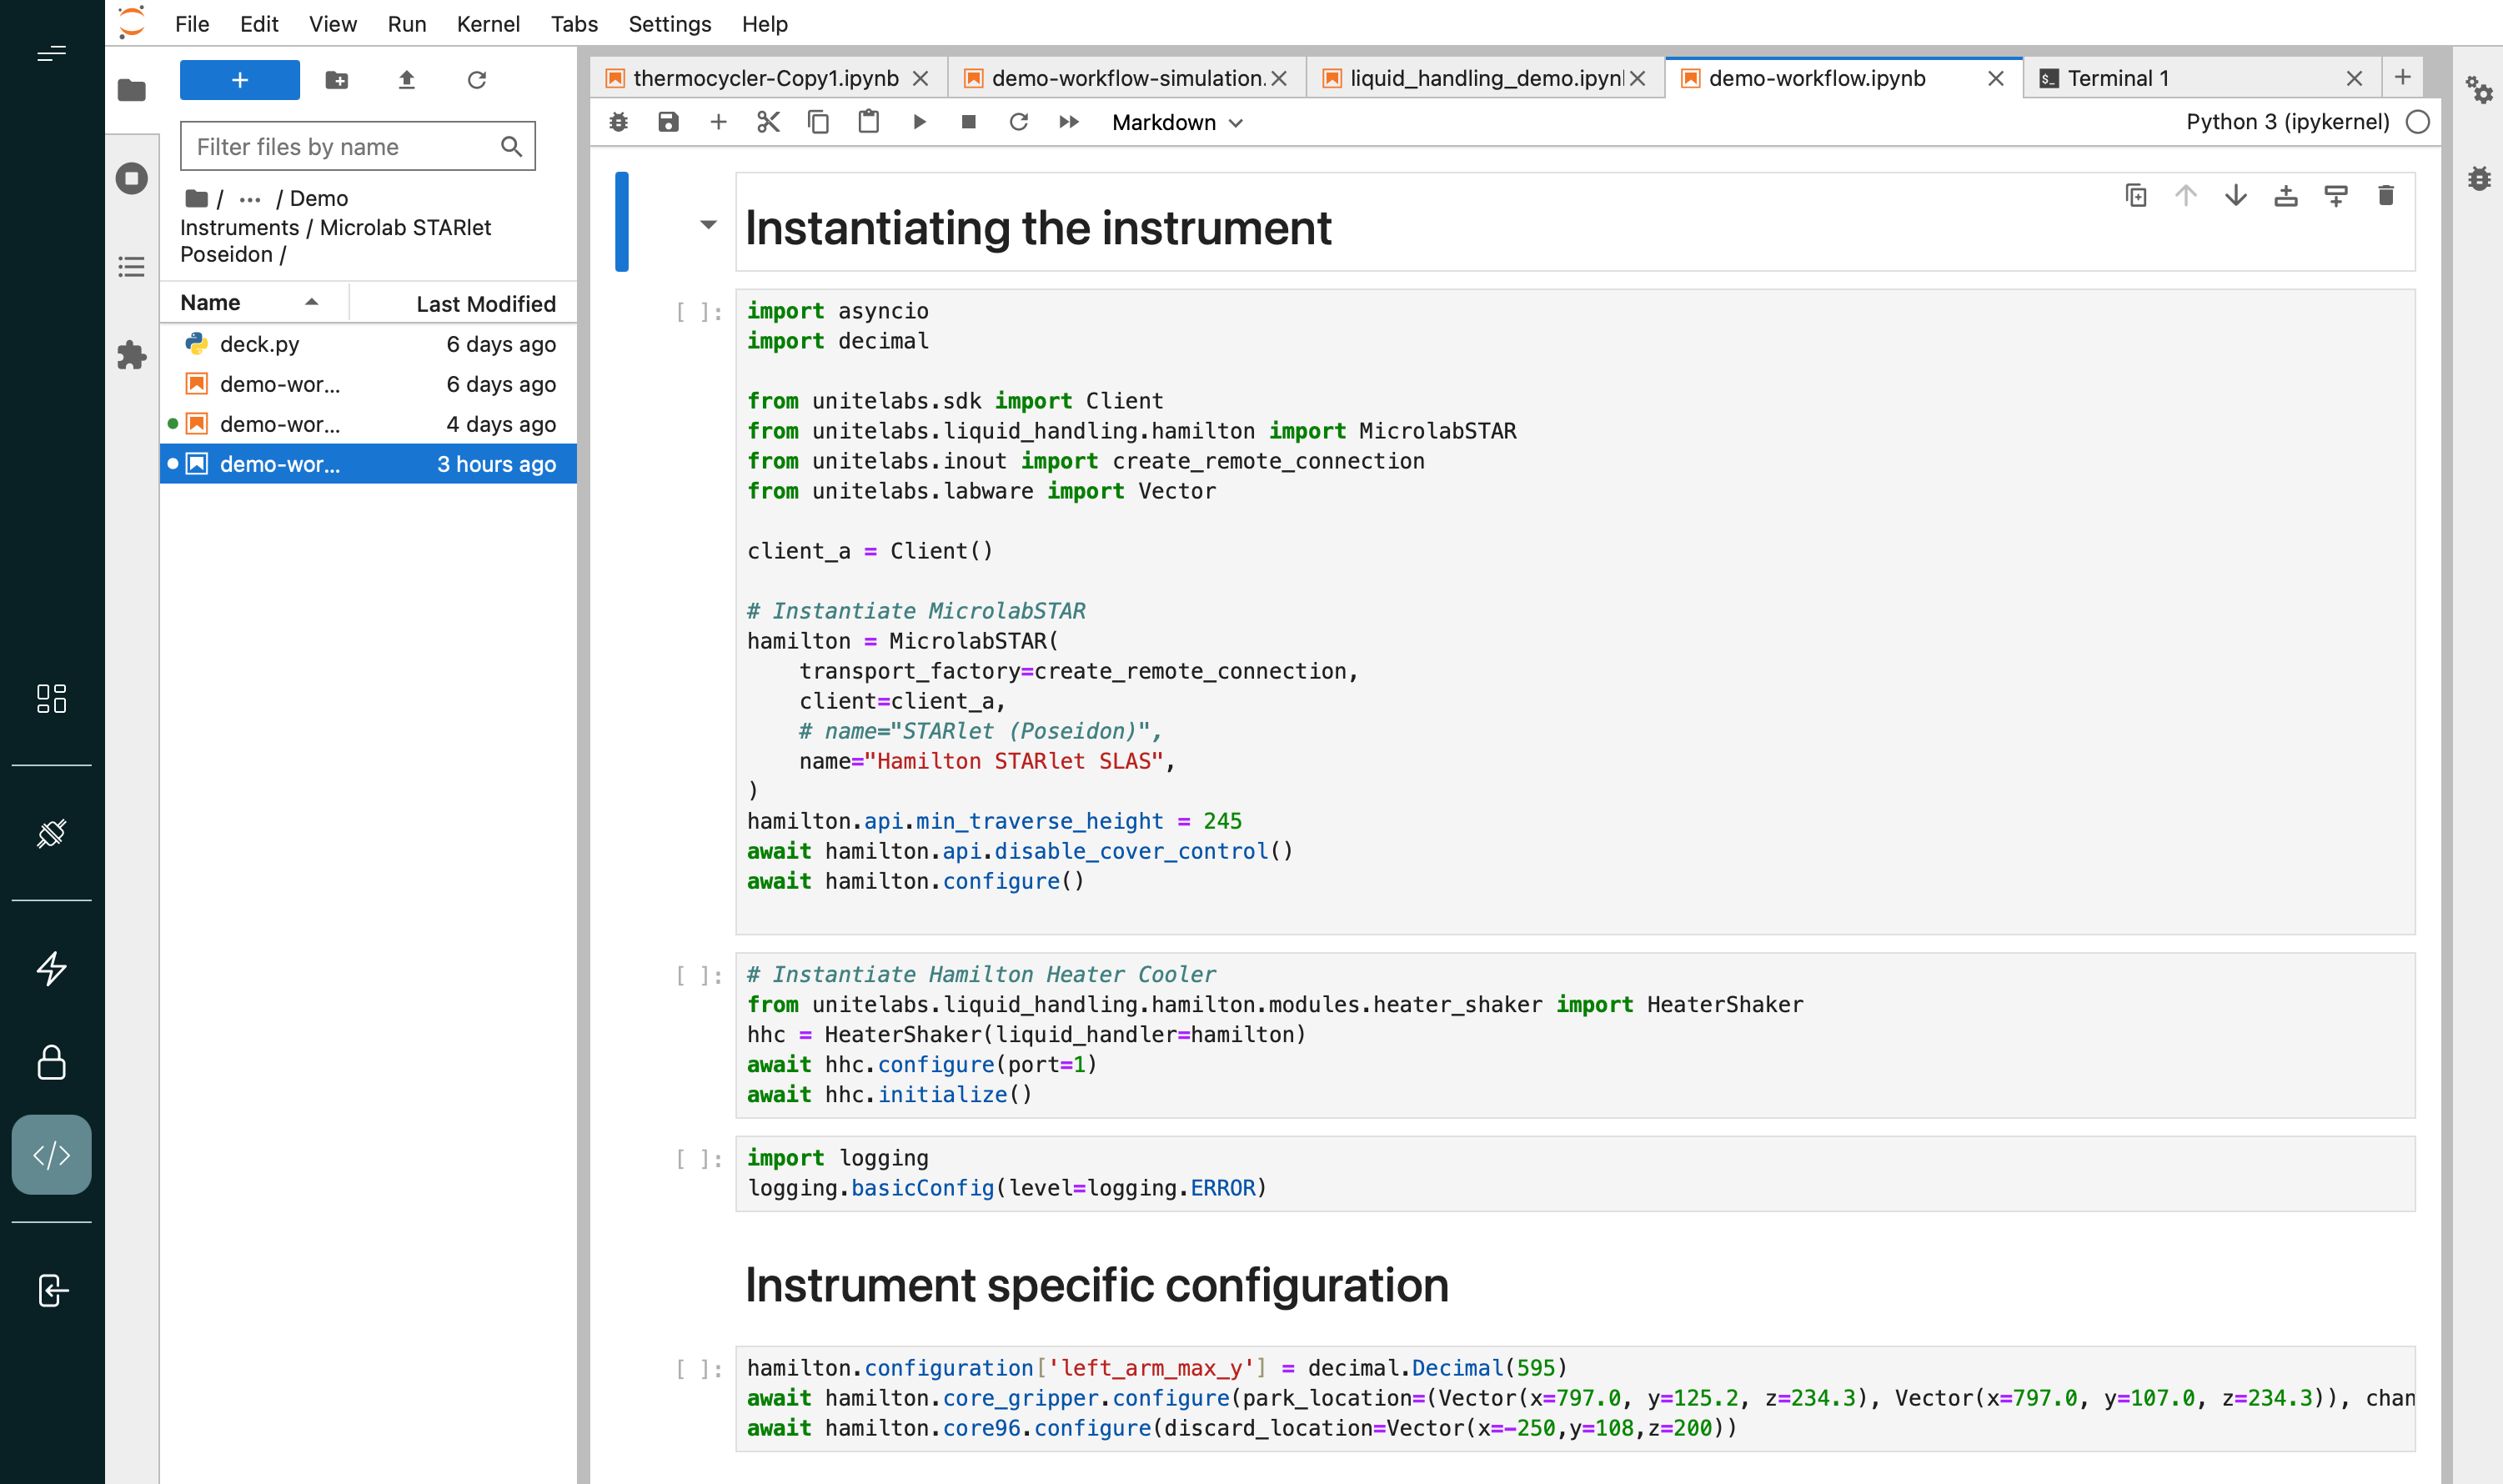Open the Kernel menu
The image size is (2503, 1484).
(x=488, y=24)
